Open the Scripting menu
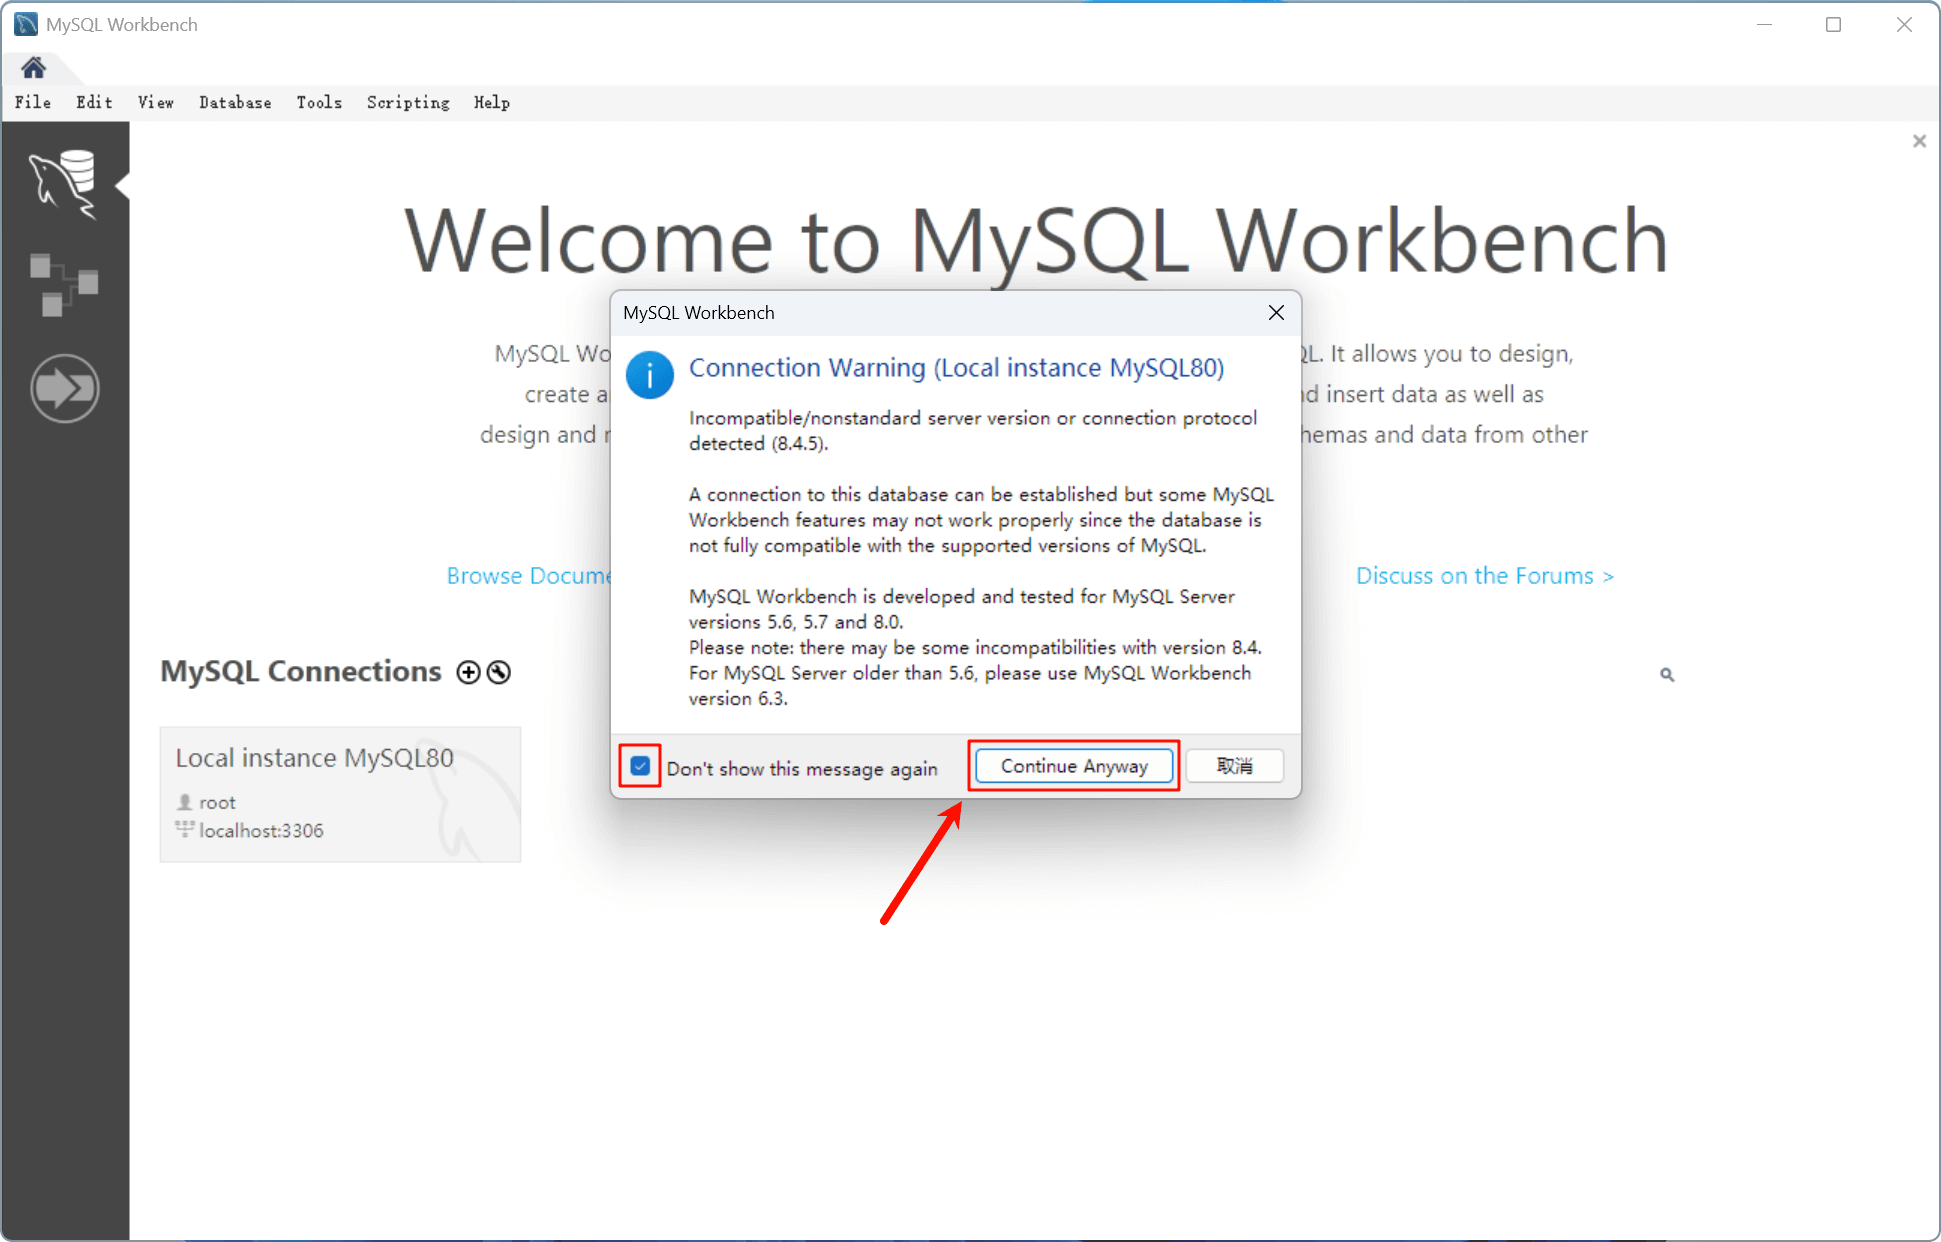The height and width of the screenshot is (1242, 1941). (408, 102)
